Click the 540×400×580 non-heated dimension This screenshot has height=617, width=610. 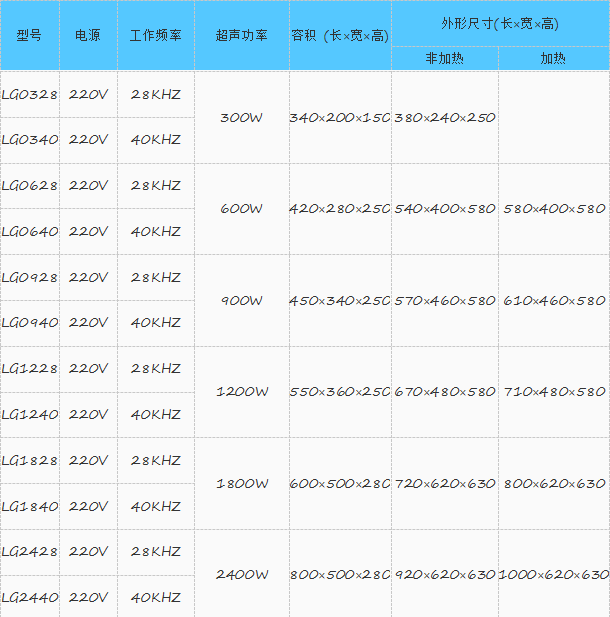(x=444, y=209)
